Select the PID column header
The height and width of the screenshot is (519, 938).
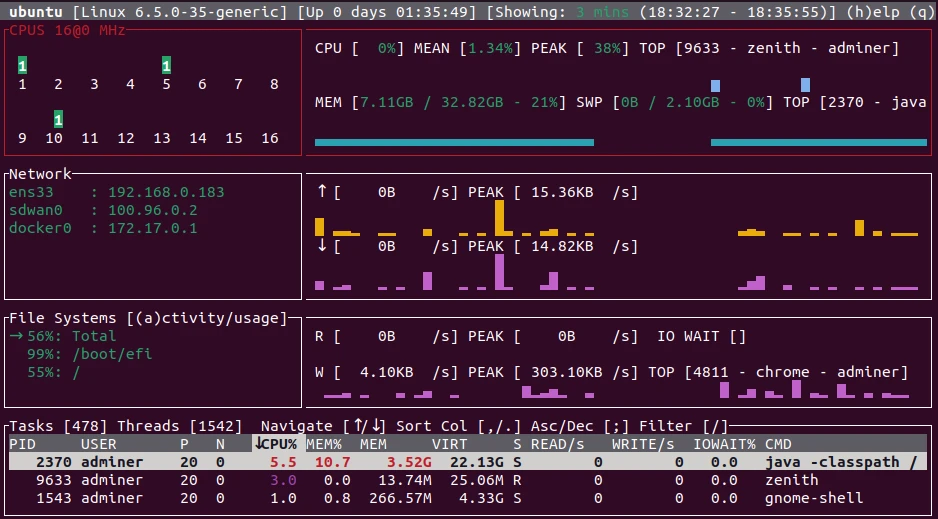click(21, 444)
